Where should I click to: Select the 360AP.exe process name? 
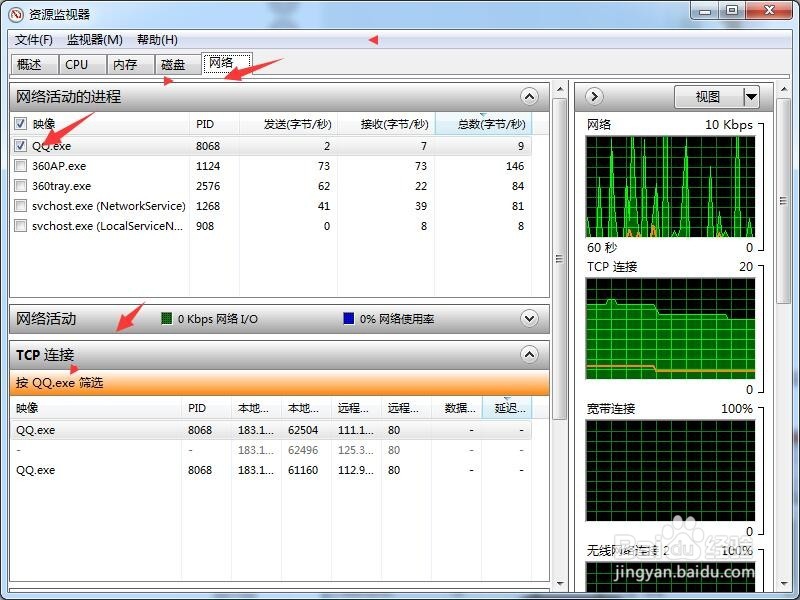tap(59, 166)
